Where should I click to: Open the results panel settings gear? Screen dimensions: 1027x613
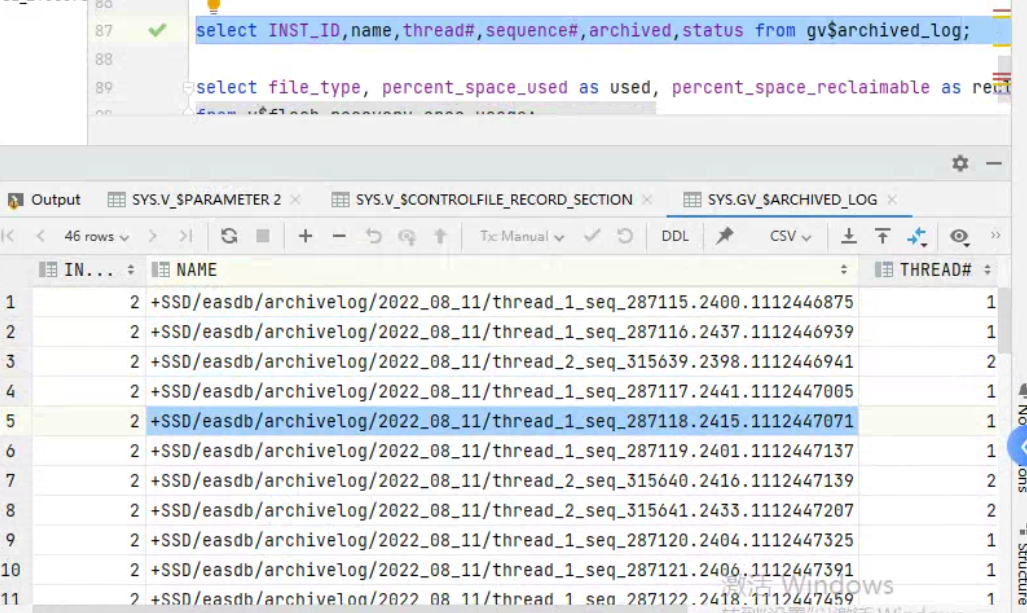pyautogui.click(x=960, y=163)
